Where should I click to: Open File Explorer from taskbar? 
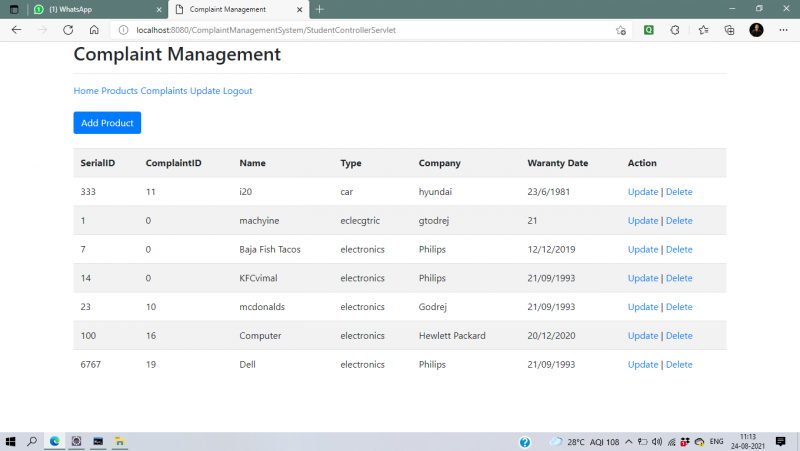(x=120, y=441)
